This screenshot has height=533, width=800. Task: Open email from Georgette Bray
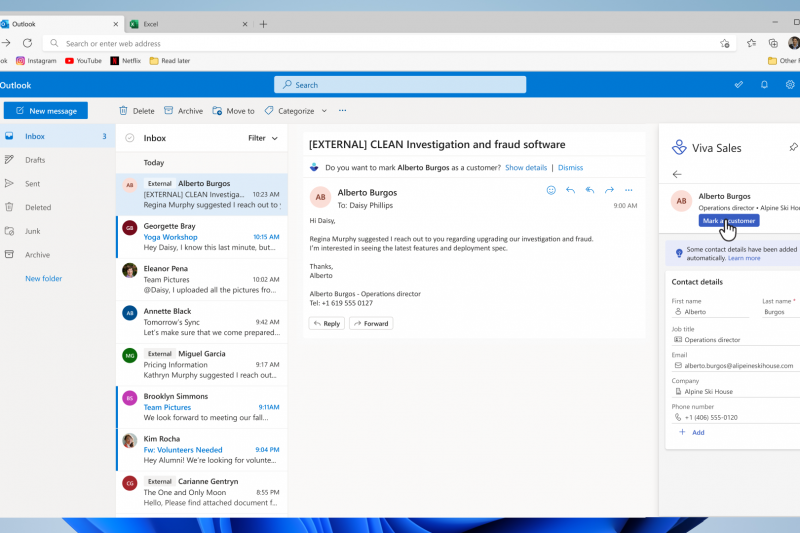tap(202, 237)
